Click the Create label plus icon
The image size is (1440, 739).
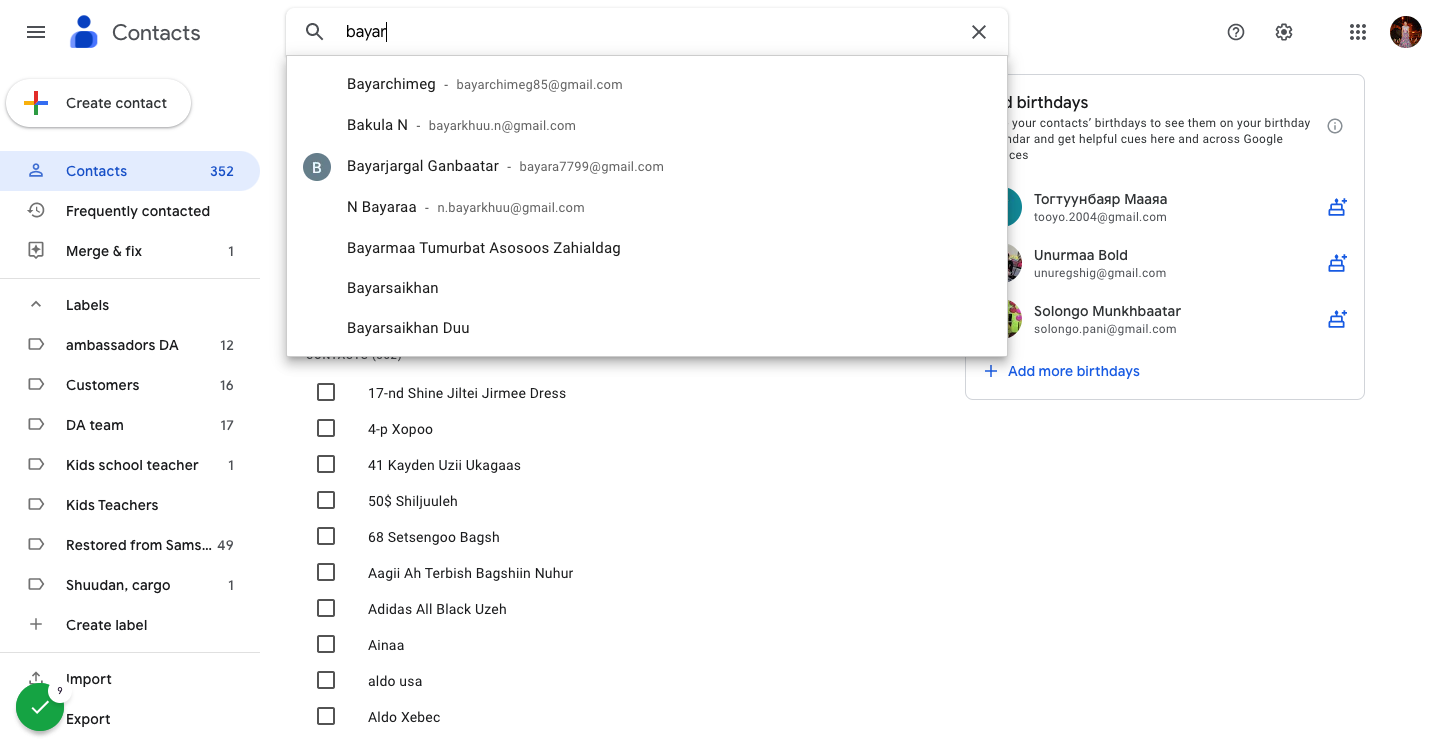(x=36, y=625)
